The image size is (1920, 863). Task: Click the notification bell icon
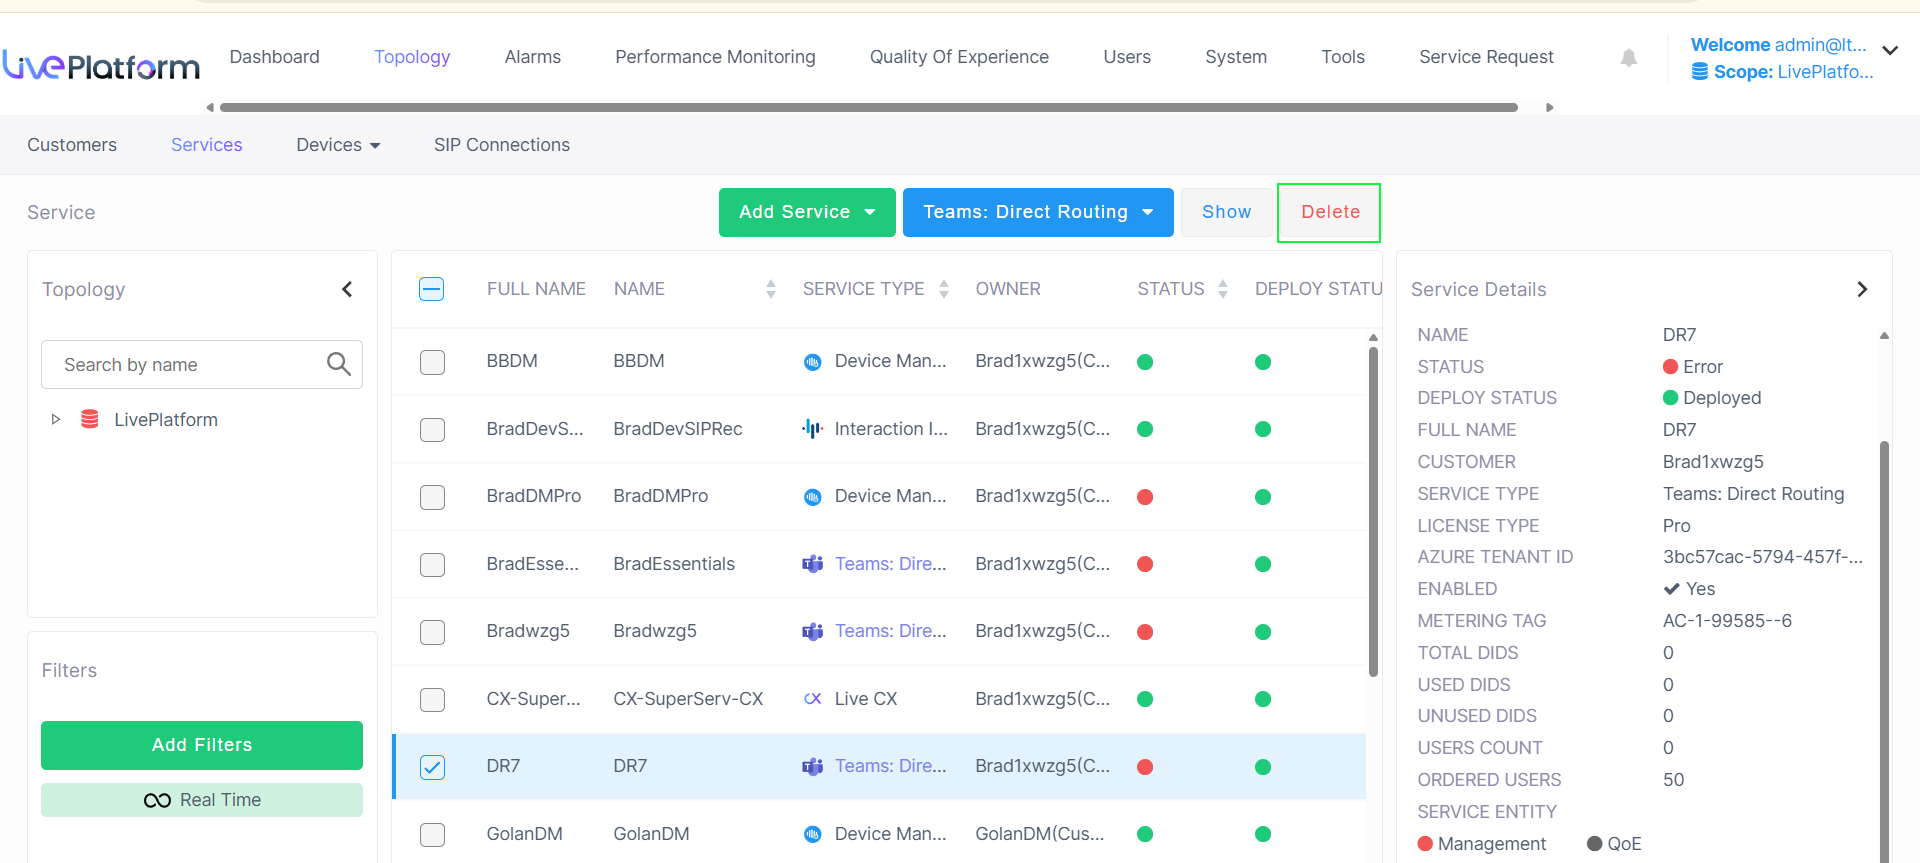click(x=1629, y=58)
